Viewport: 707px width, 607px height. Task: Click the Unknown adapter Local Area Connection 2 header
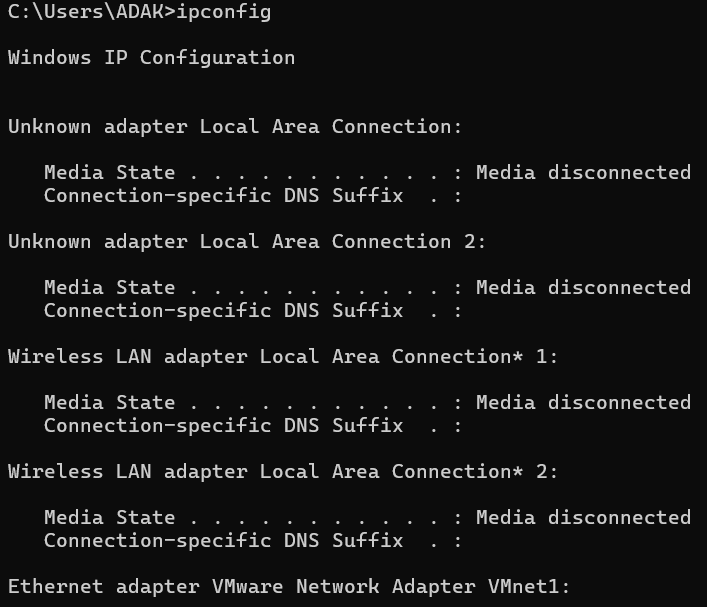[247, 242]
